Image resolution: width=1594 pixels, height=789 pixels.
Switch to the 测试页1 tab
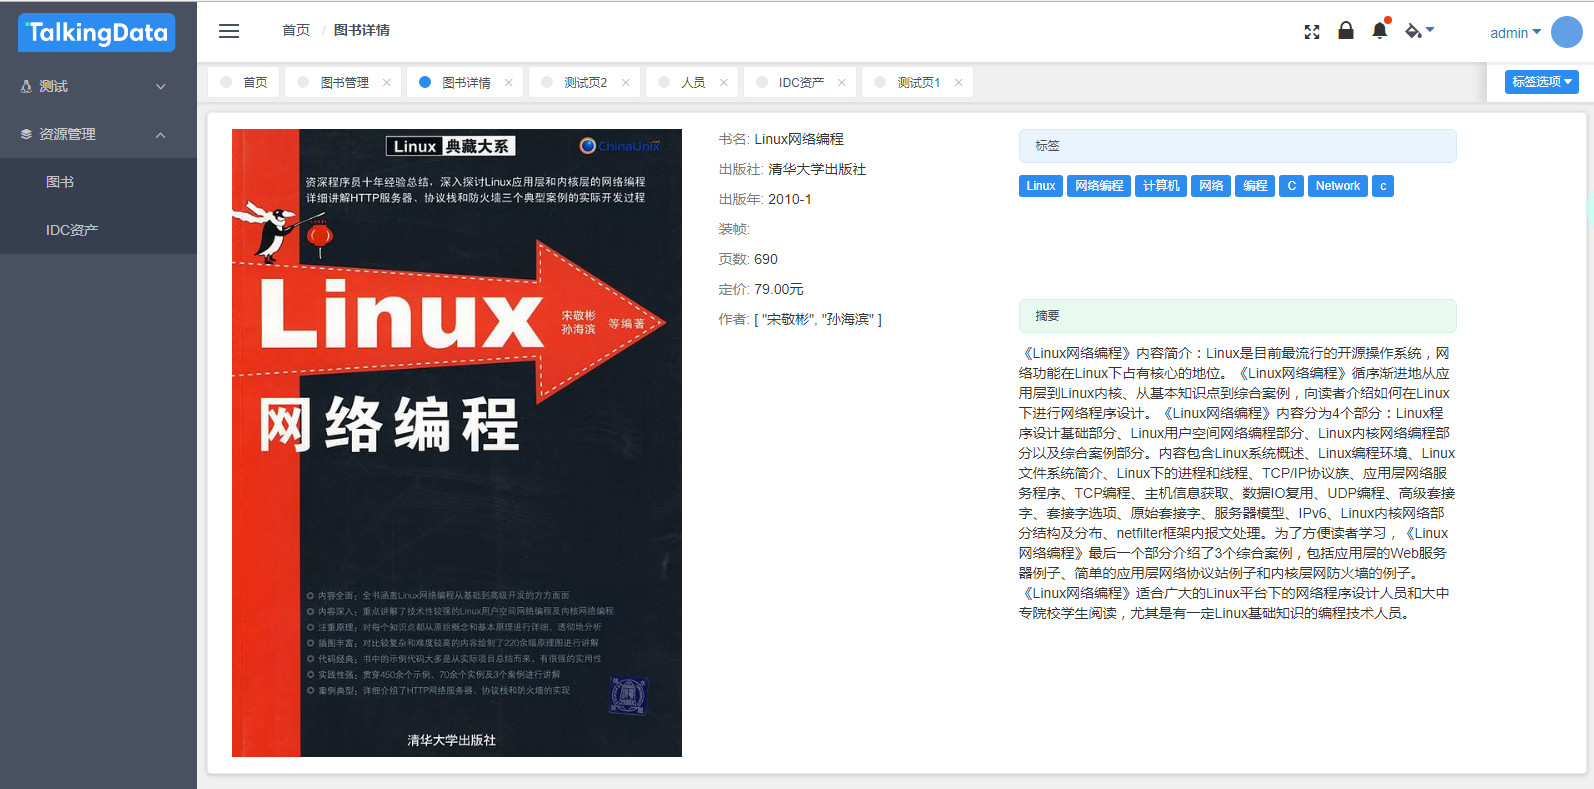(918, 82)
